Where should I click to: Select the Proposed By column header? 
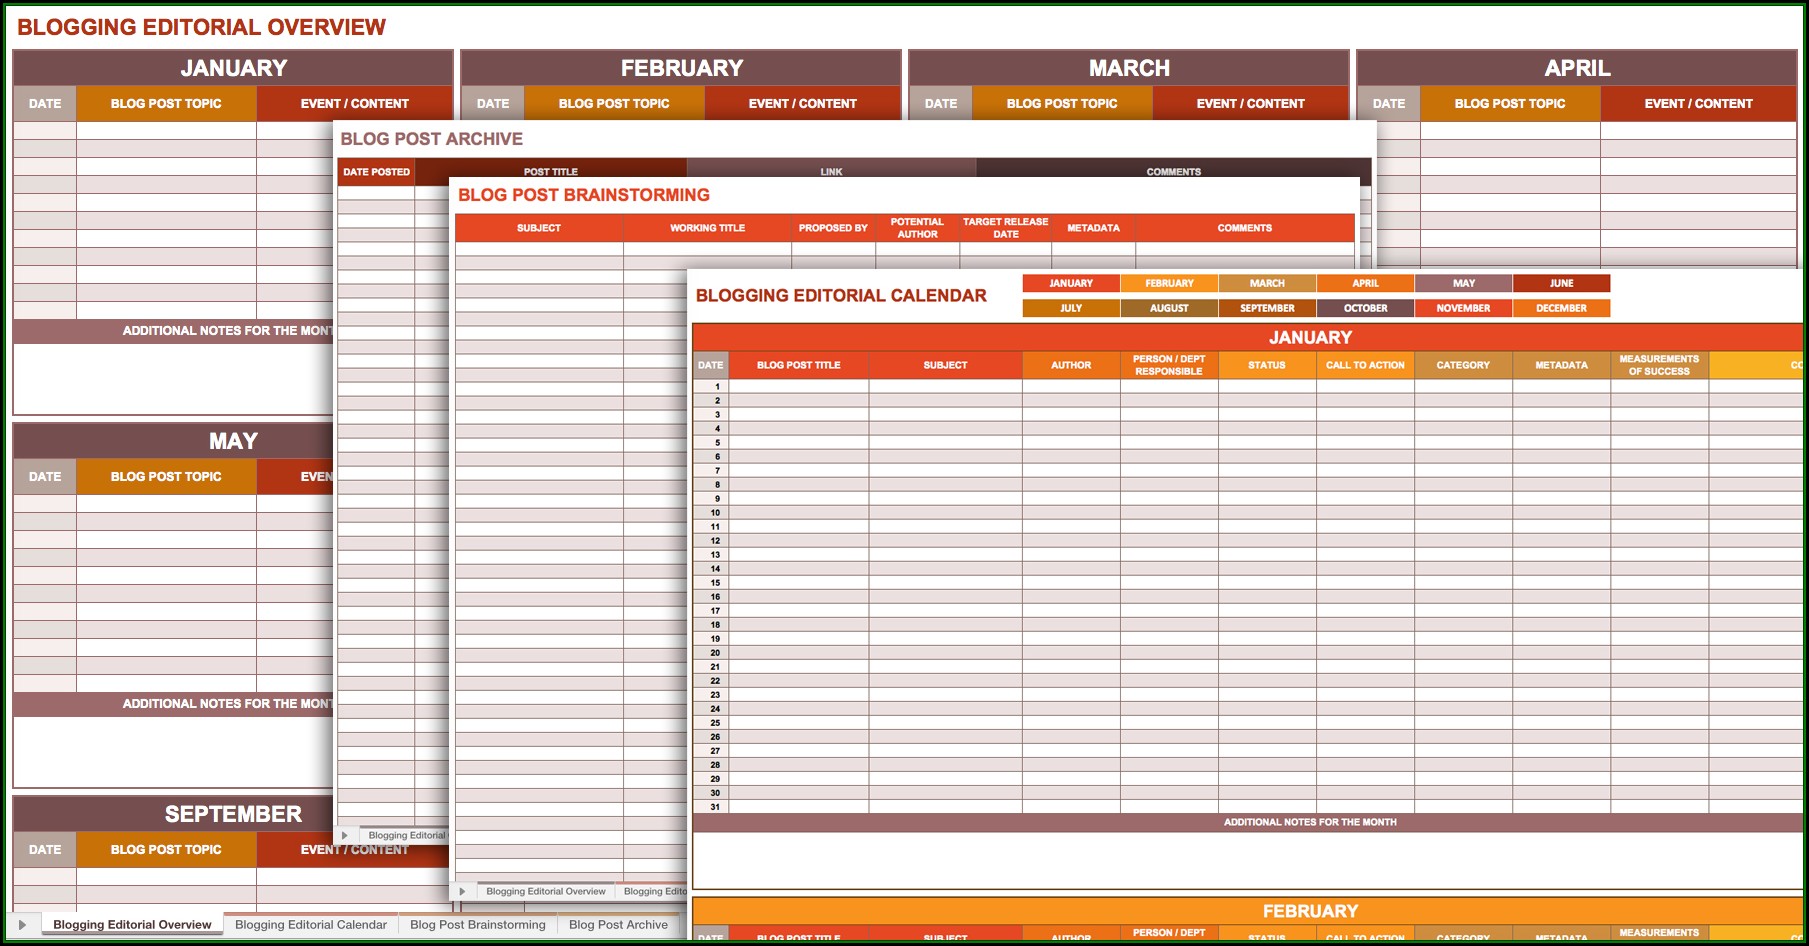pyautogui.click(x=833, y=228)
